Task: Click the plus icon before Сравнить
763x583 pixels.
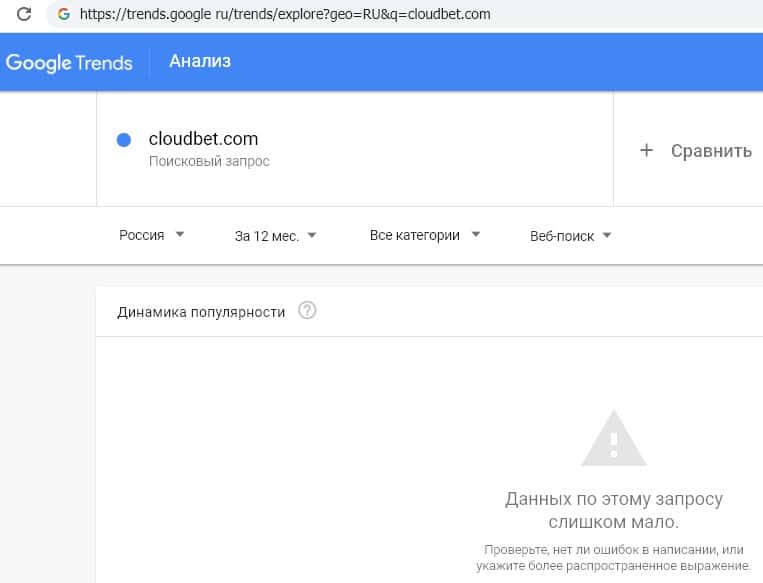Action: click(x=646, y=150)
